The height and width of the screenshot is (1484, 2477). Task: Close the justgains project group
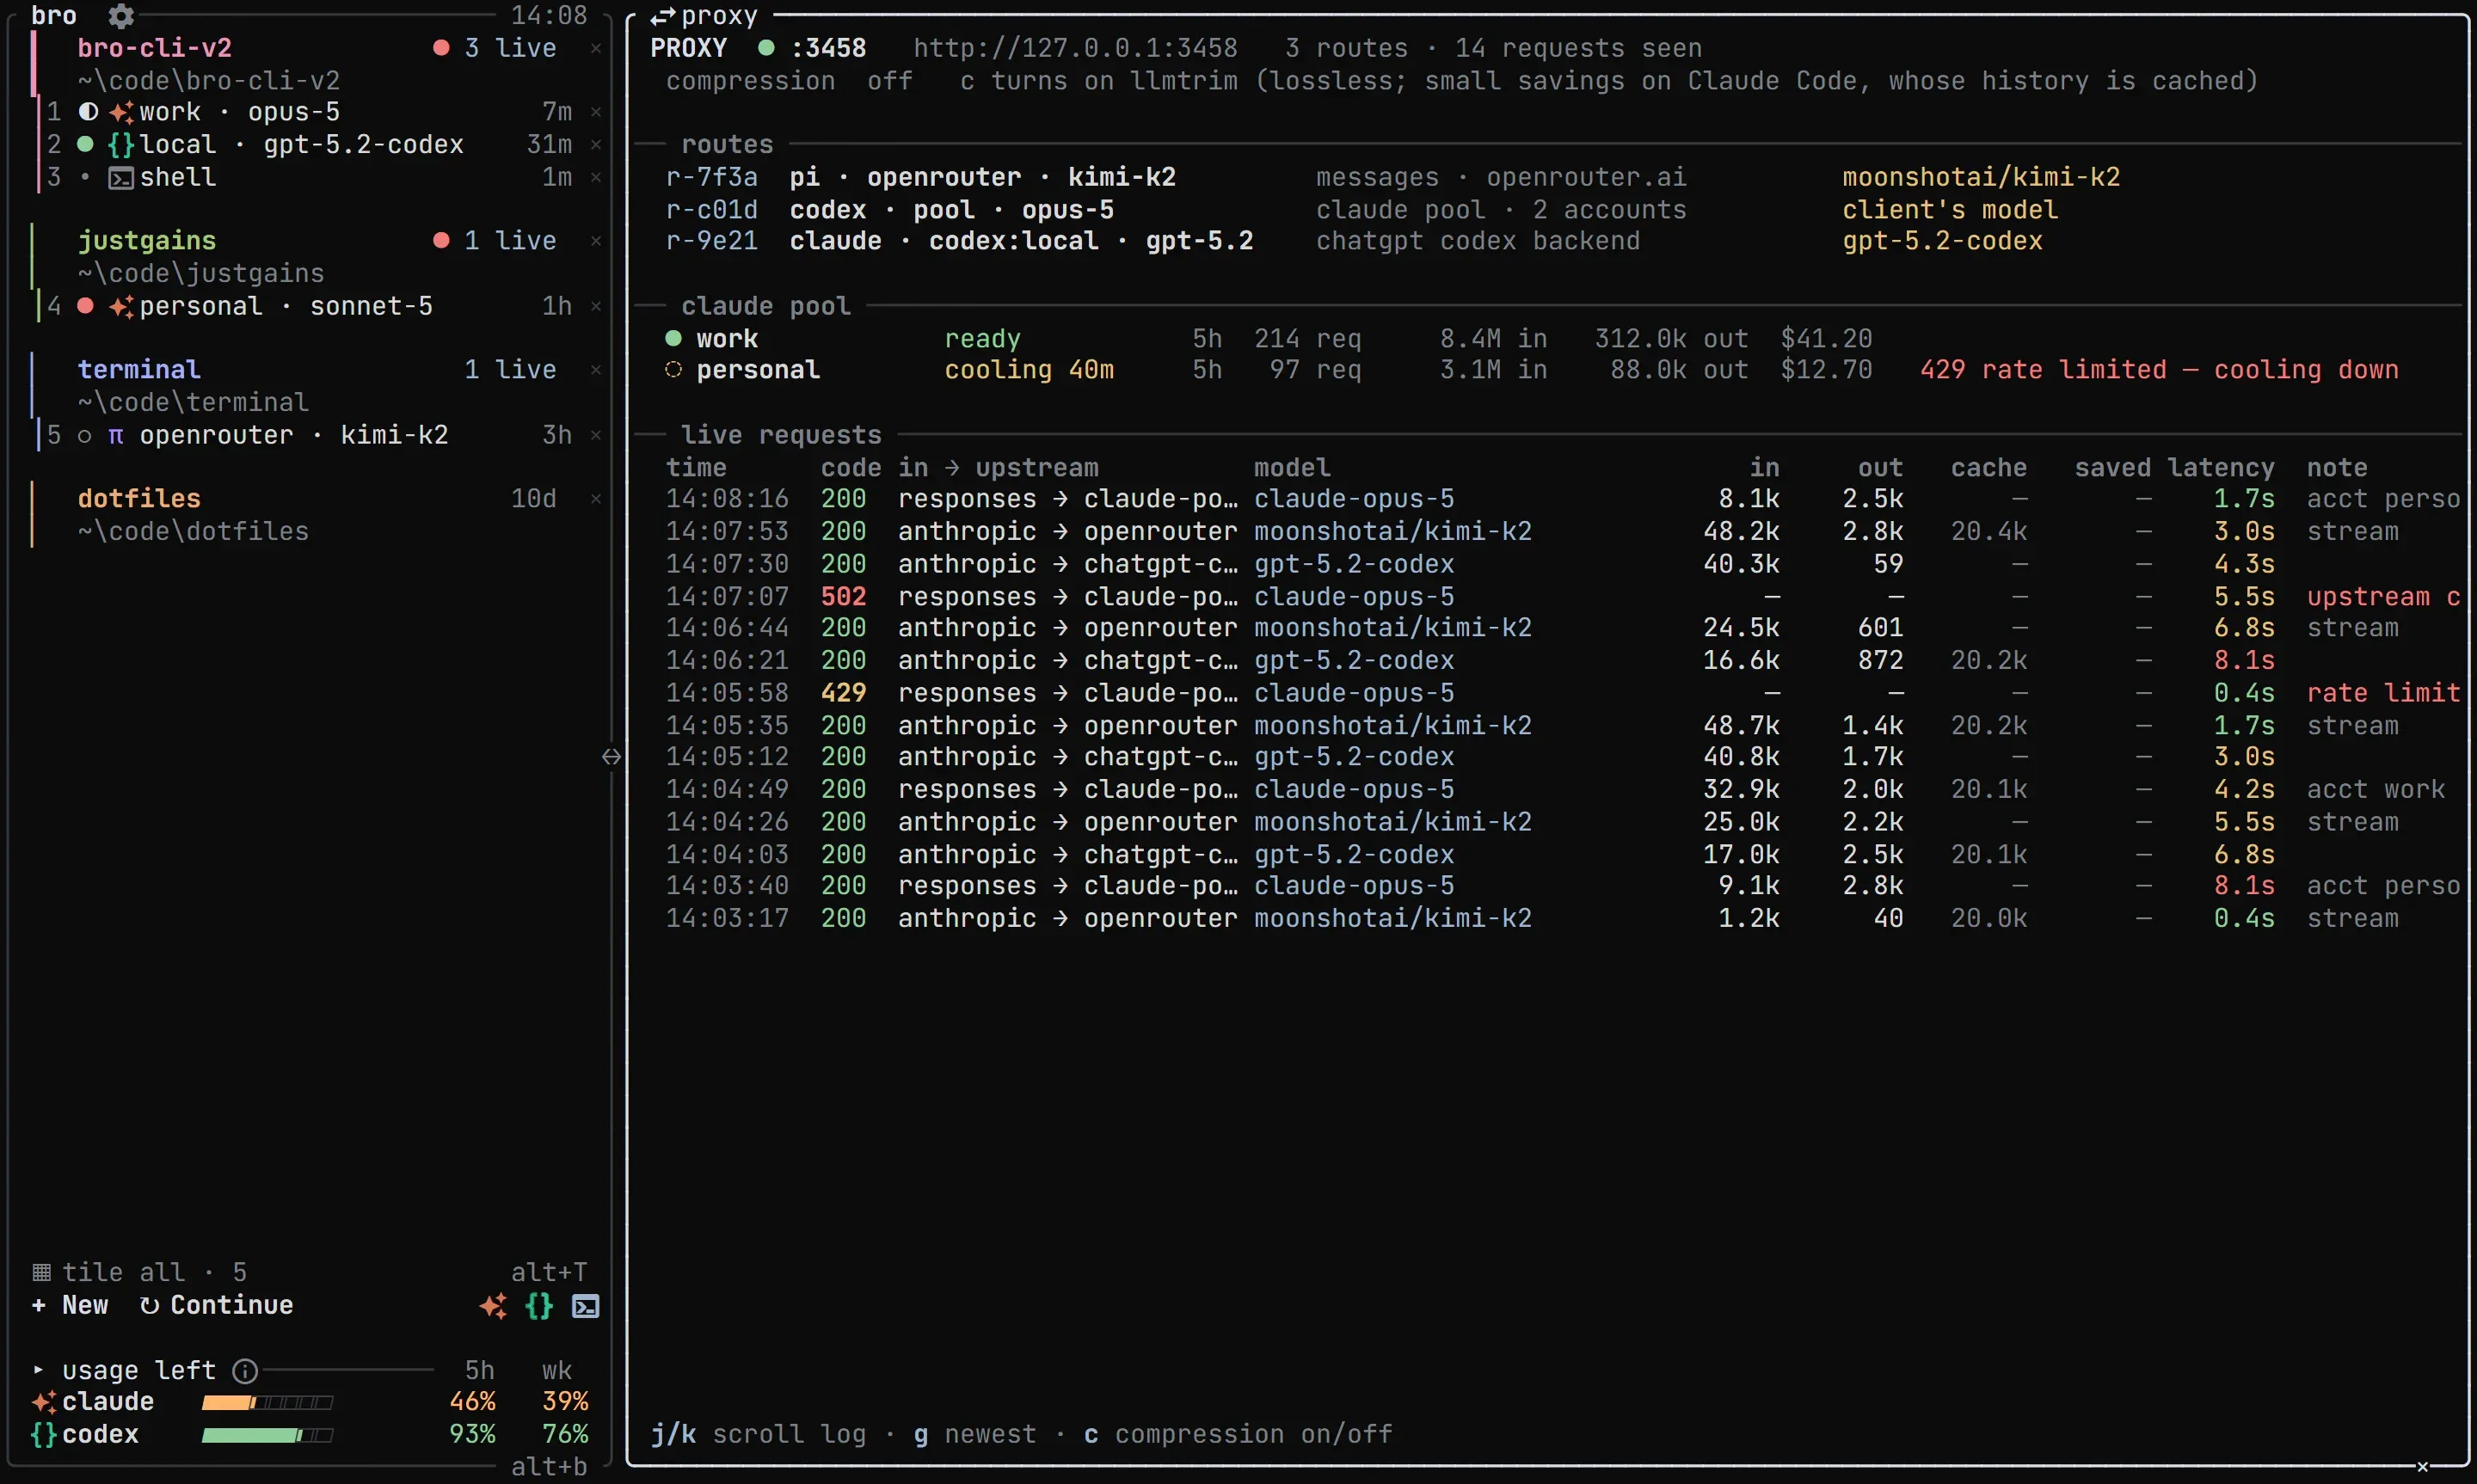pos(596,241)
